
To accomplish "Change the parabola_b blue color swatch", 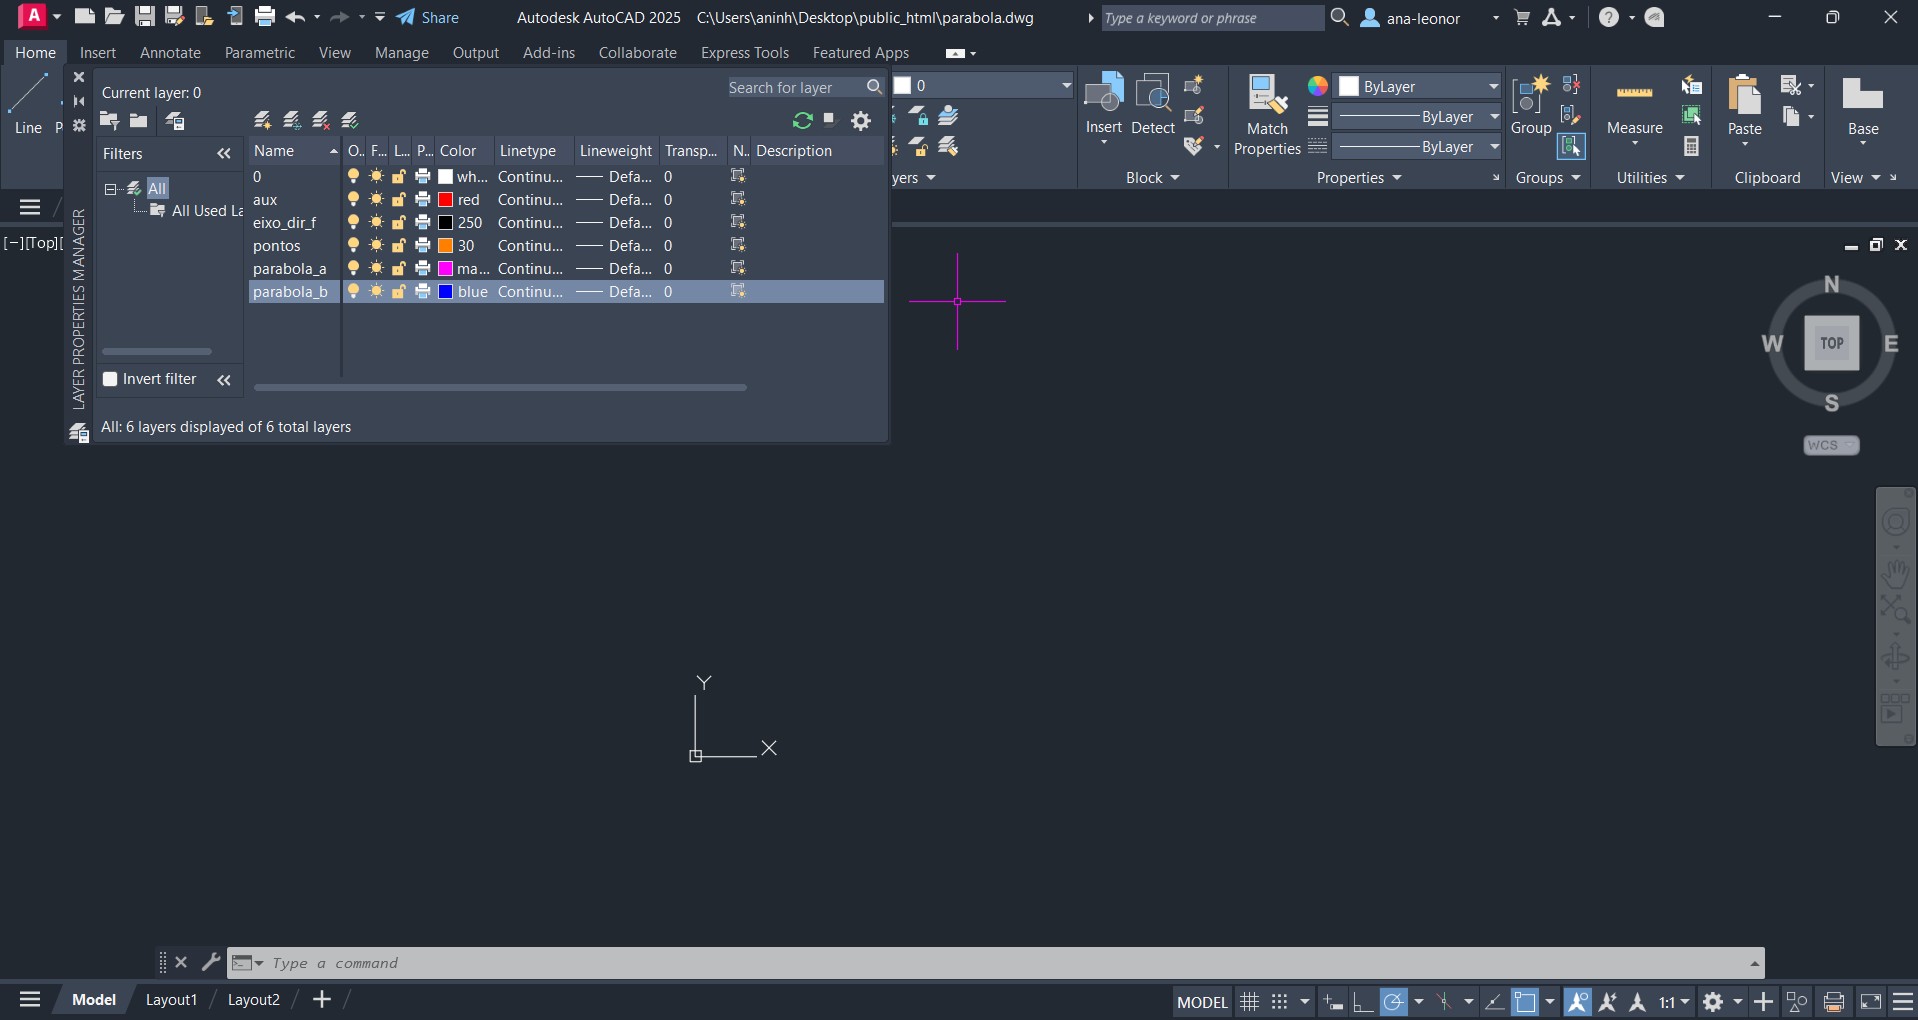I will click(446, 292).
